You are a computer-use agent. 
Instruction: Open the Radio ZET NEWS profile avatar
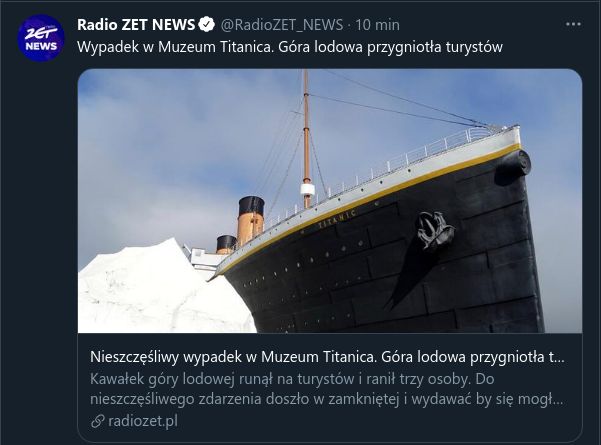point(41,38)
